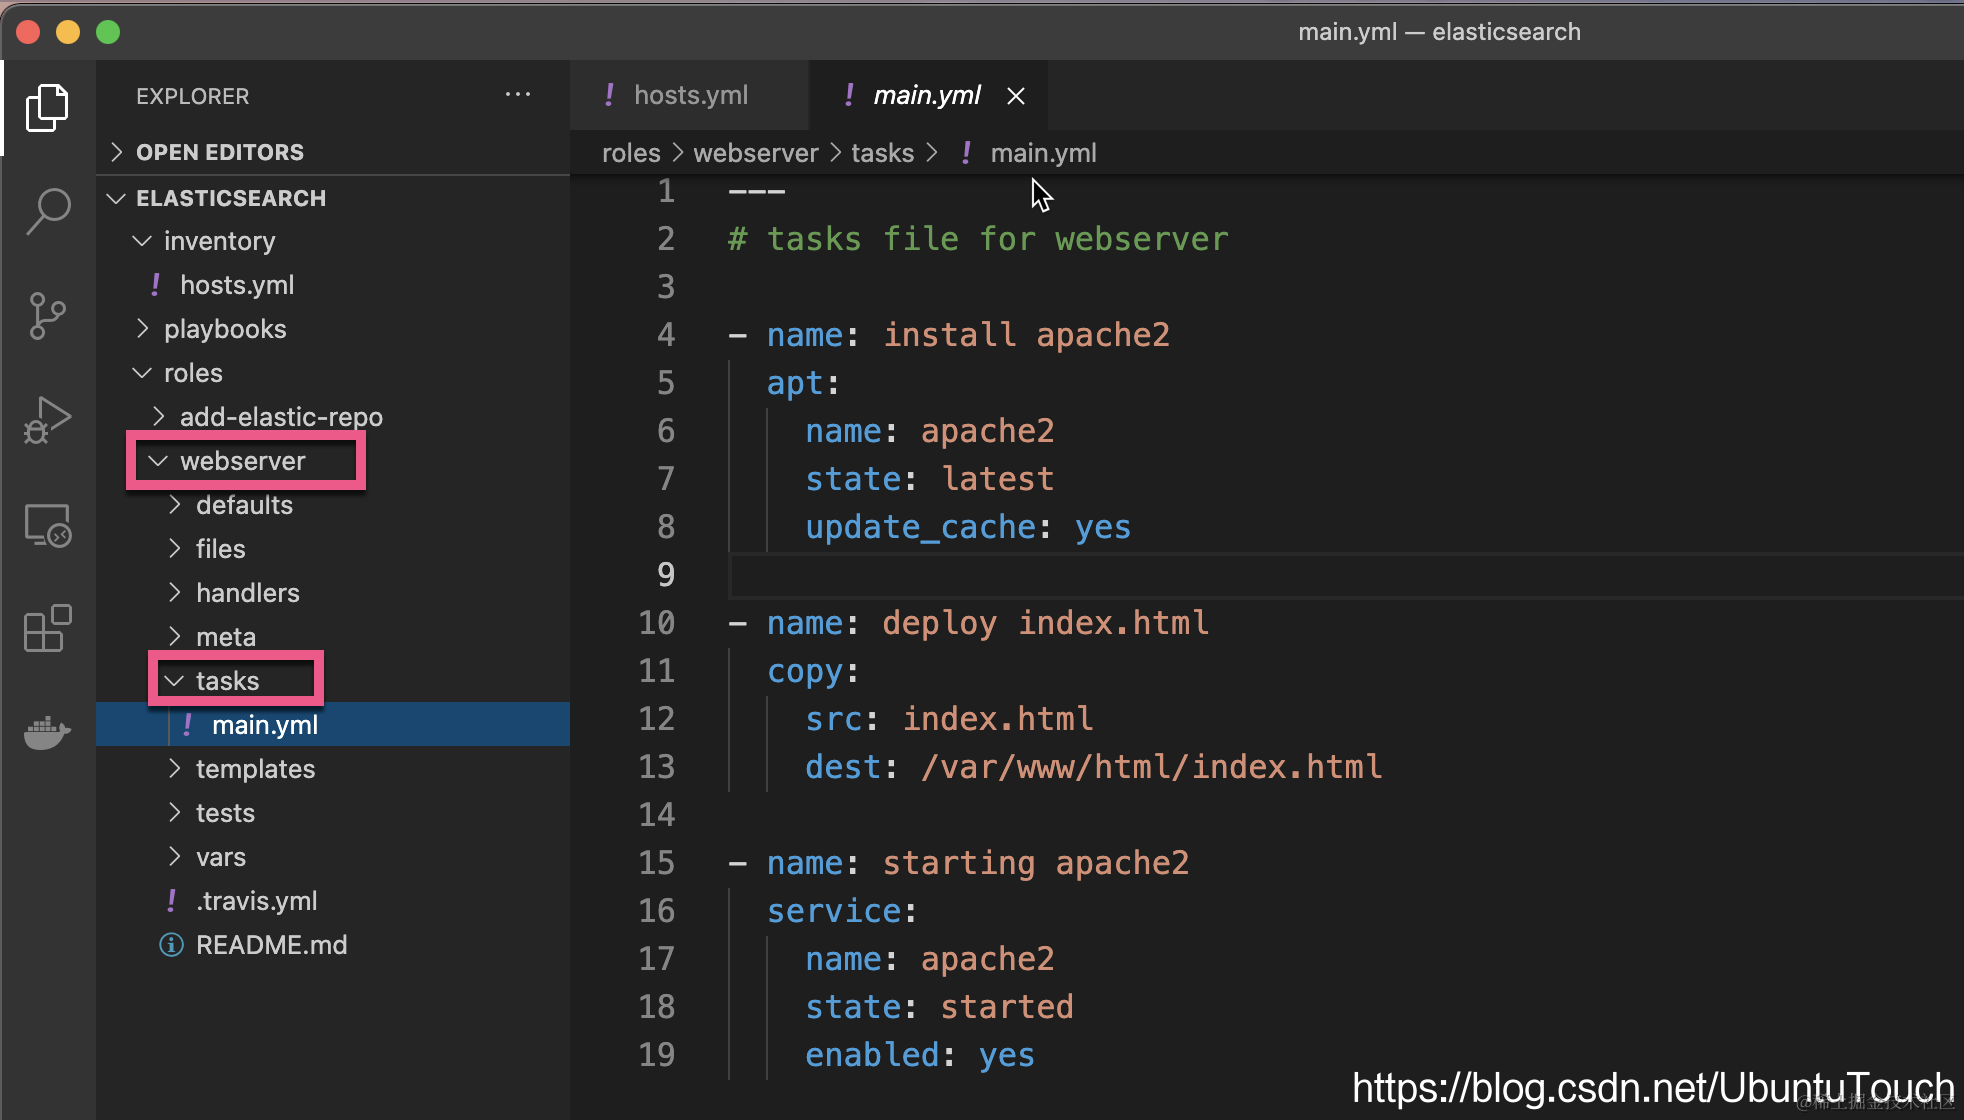Open Explorer's more actions ellipsis
Screen dimensions: 1964x1120
(518, 95)
